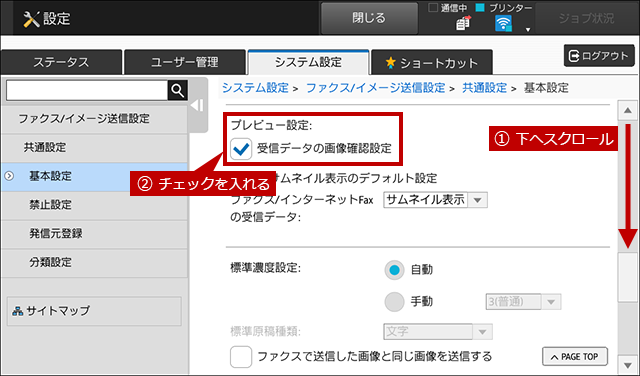Follow the ファクス/イメージ送信設定 breadcrumb link

(x=375, y=88)
